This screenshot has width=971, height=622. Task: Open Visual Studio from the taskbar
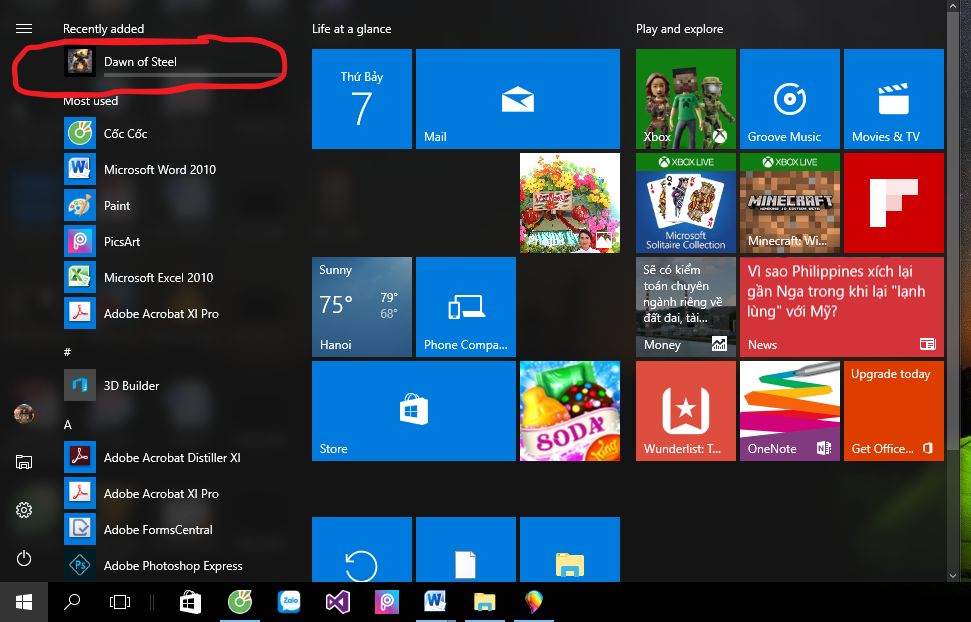[x=337, y=602]
